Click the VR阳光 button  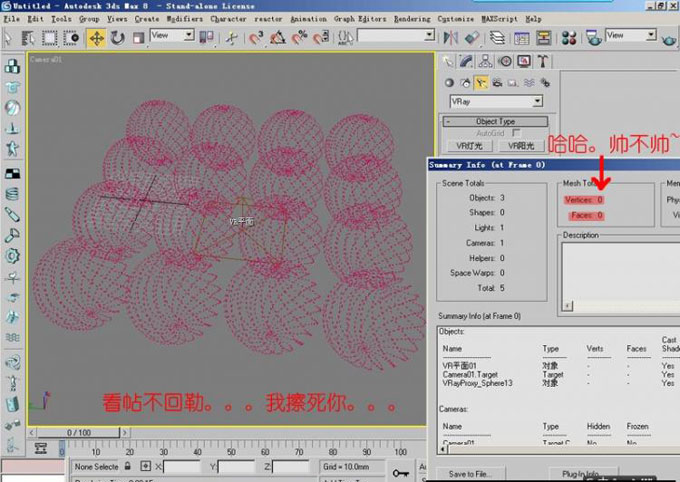click(x=521, y=146)
